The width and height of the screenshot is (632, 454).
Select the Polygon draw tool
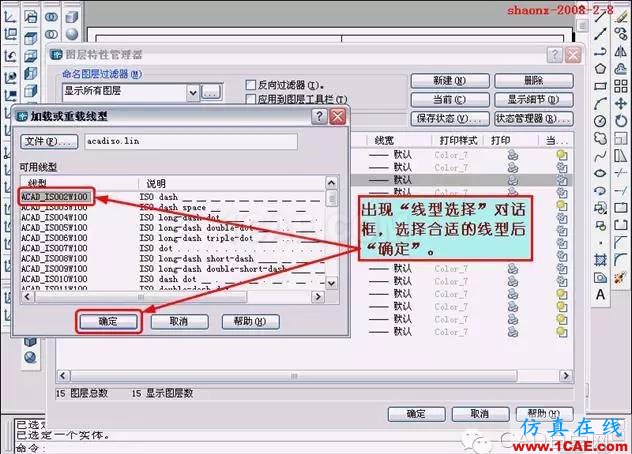pos(600,69)
